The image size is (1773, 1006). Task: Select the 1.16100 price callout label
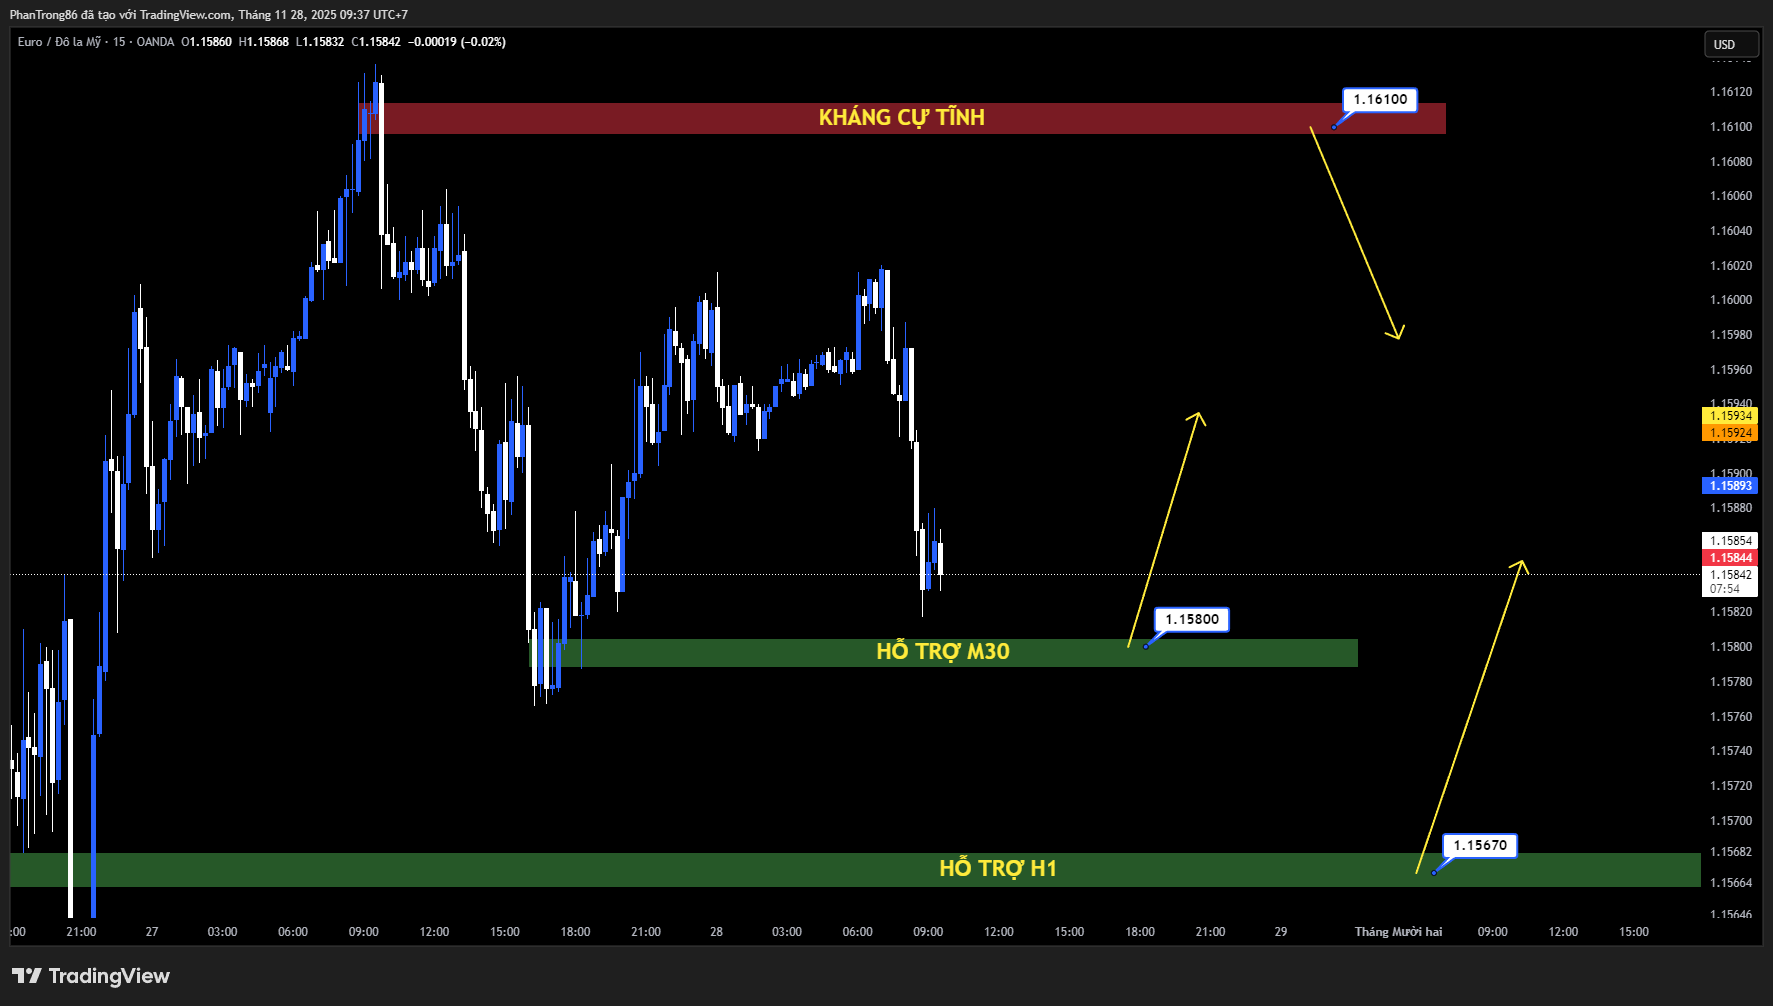(x=1380, y=99)
